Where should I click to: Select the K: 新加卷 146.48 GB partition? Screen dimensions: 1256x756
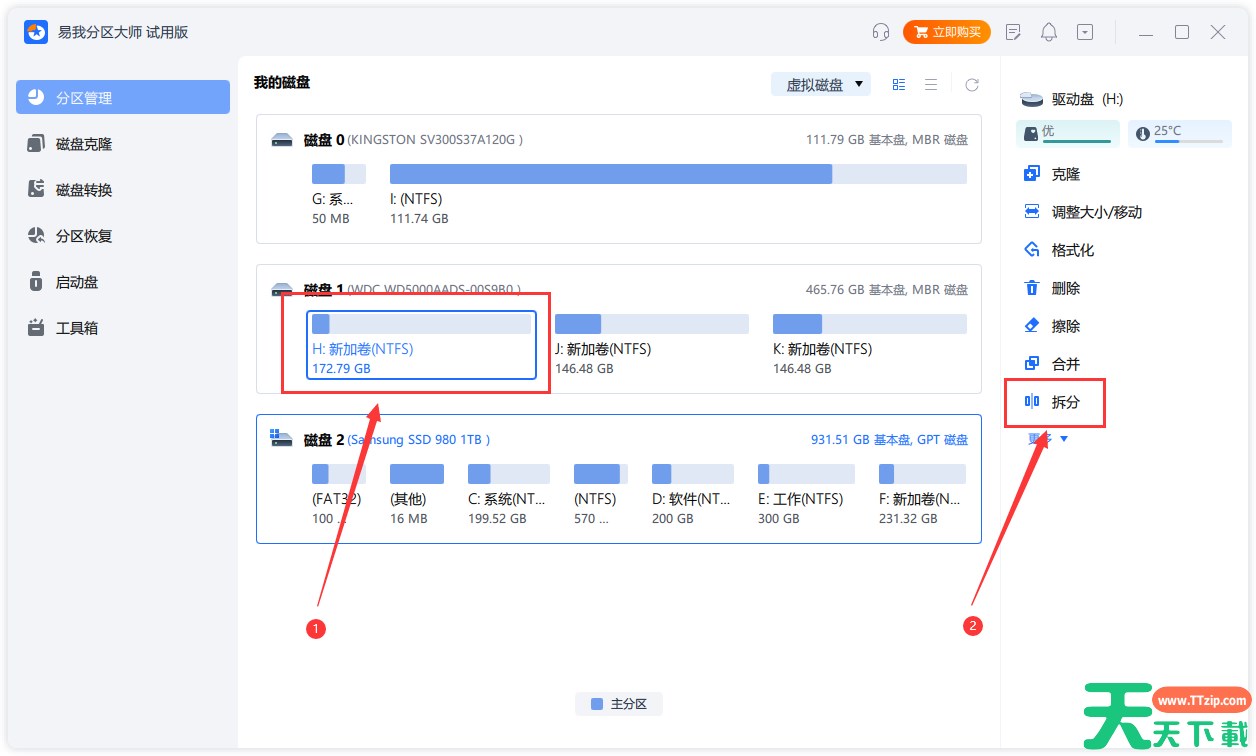(869, 344)
